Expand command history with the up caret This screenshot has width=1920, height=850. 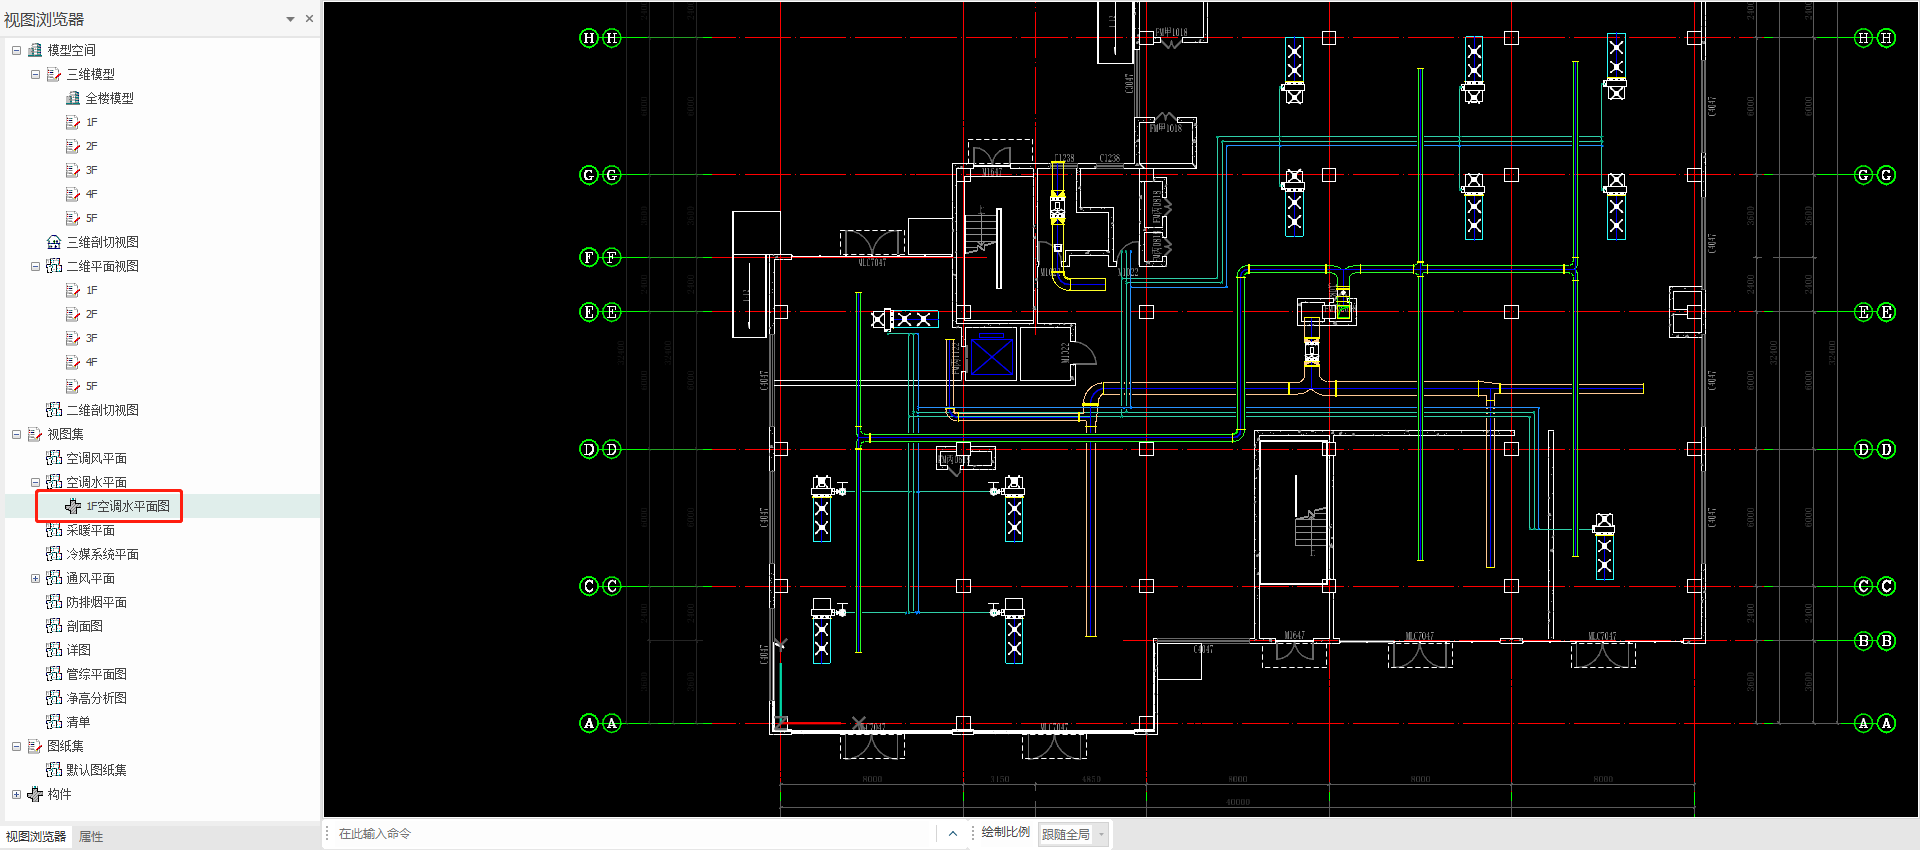click(x=953, y=833)
